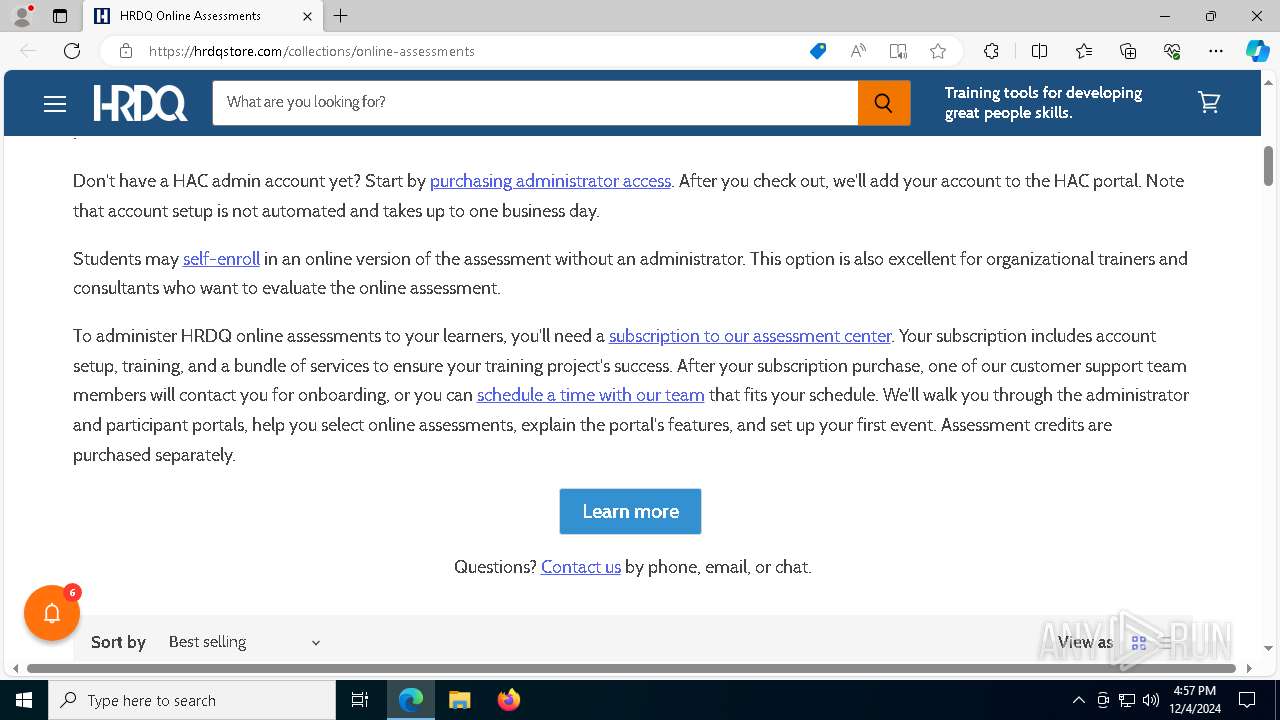Click the taskbar 'Type here to search' box
Viewport: 1280px width, 720px height.
tap(192, 700)
